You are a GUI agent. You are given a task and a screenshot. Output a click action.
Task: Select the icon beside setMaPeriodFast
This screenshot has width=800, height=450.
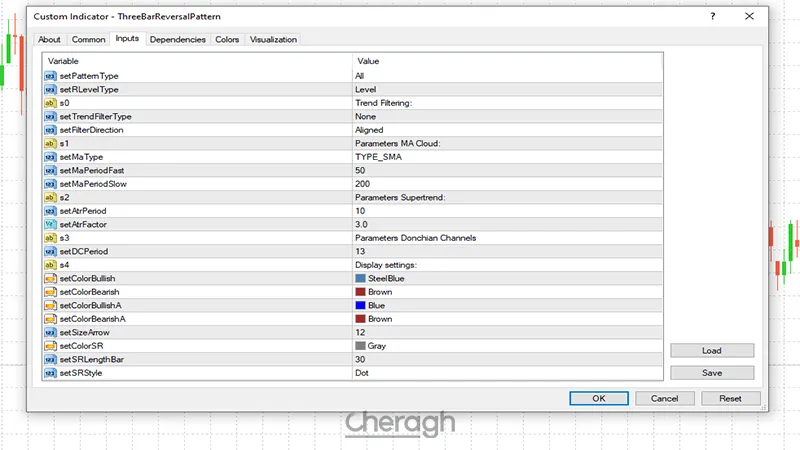coord(50,171)
